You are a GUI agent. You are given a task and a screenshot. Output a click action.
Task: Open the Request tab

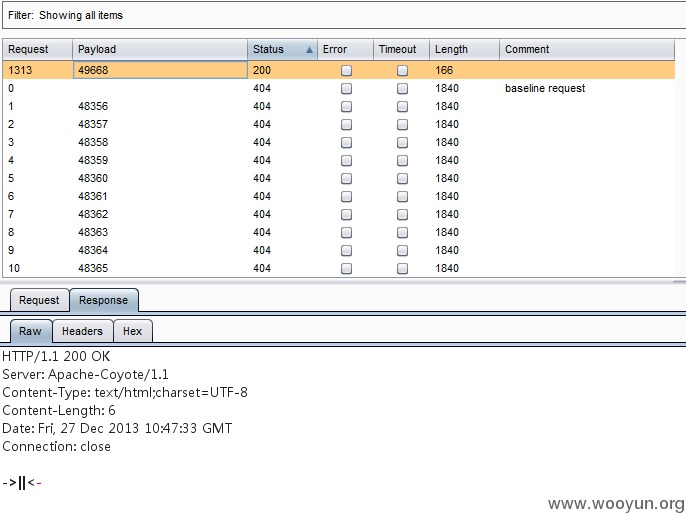tap(39, 300)
